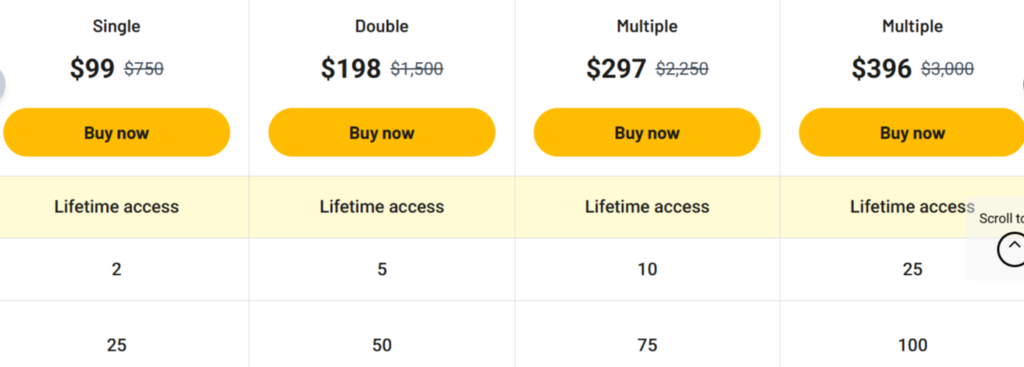Click the crossed-out $2,250 price
Screen dimensions: 1024x367
pyautogui.click(x=682, y=69)
